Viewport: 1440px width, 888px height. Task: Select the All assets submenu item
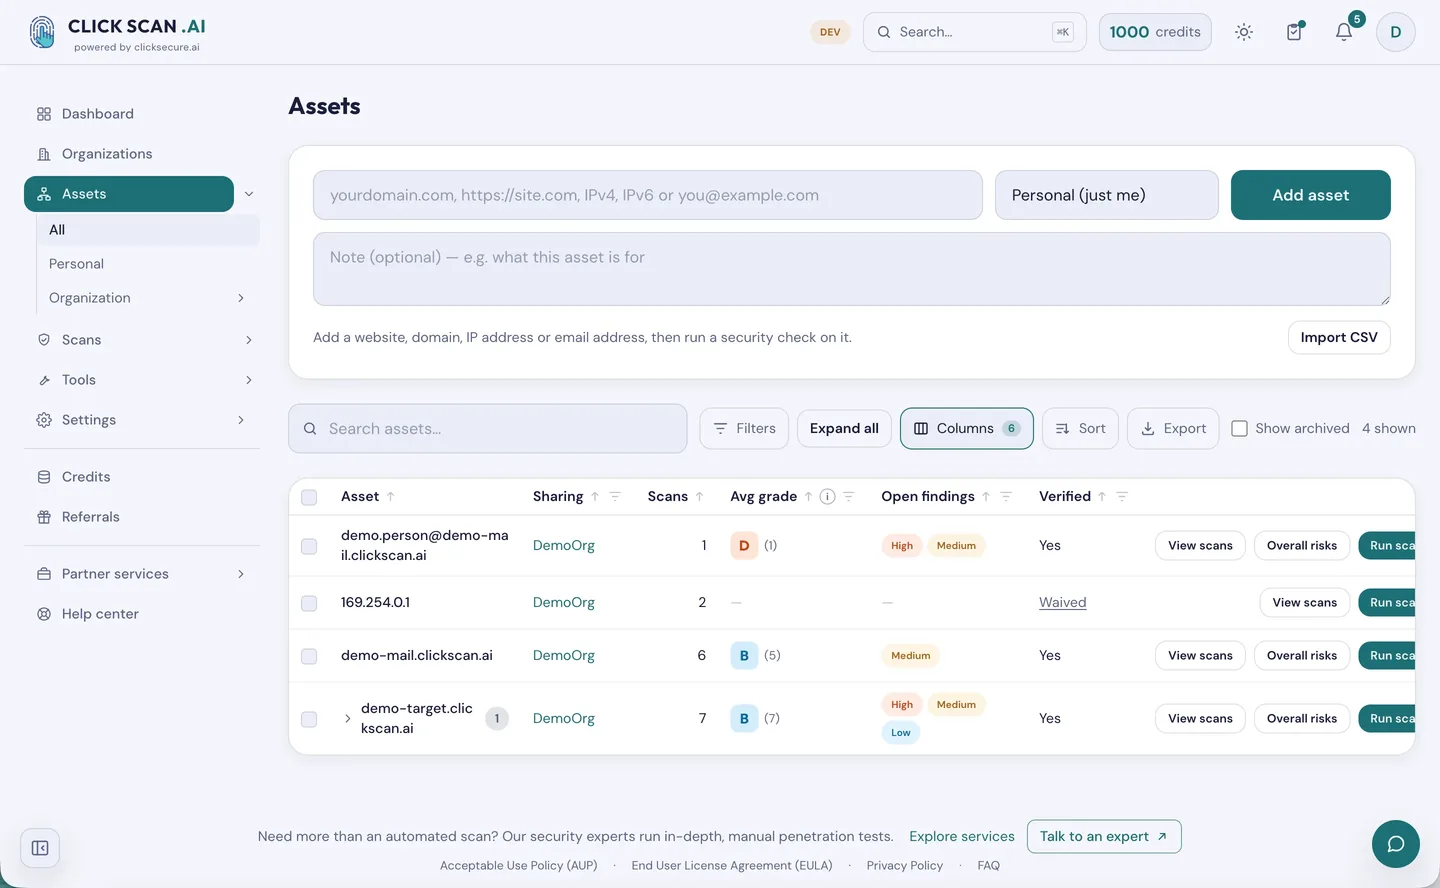point(149,230)
